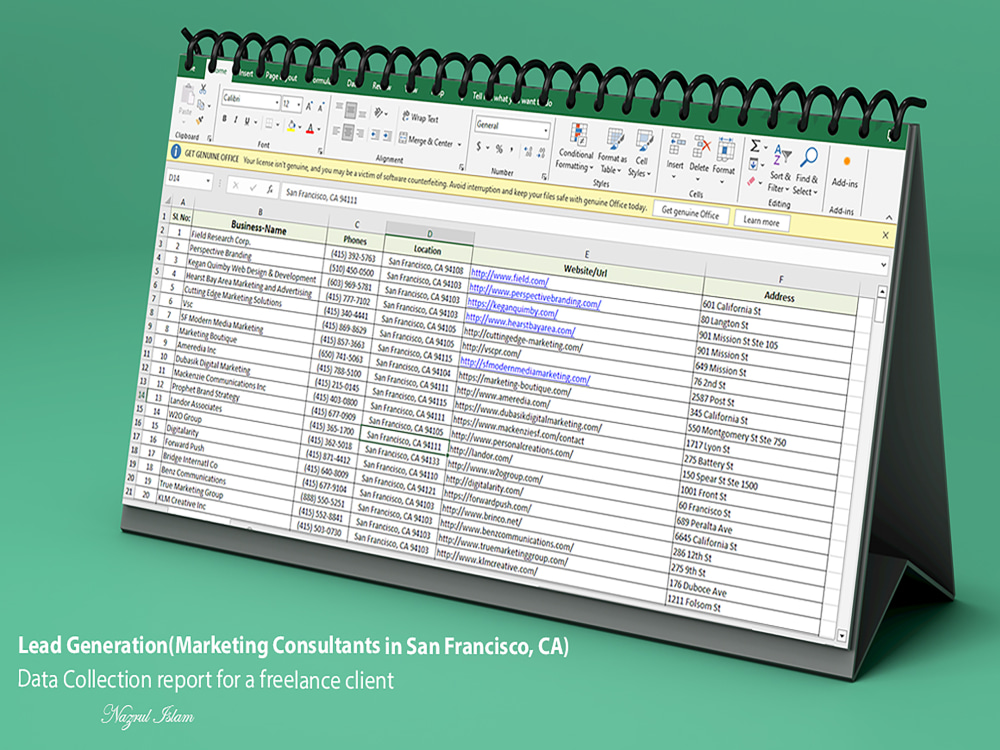This screenshot has width=1000, height=750.
Task: Click the Learn more button
Action: [x=761, y=221]
